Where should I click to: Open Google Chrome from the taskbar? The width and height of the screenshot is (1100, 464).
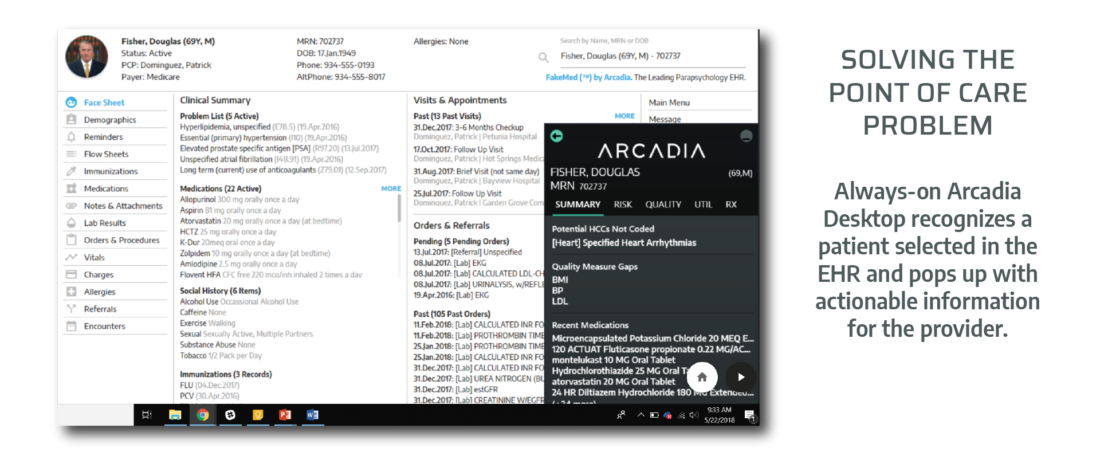(202, 415)
